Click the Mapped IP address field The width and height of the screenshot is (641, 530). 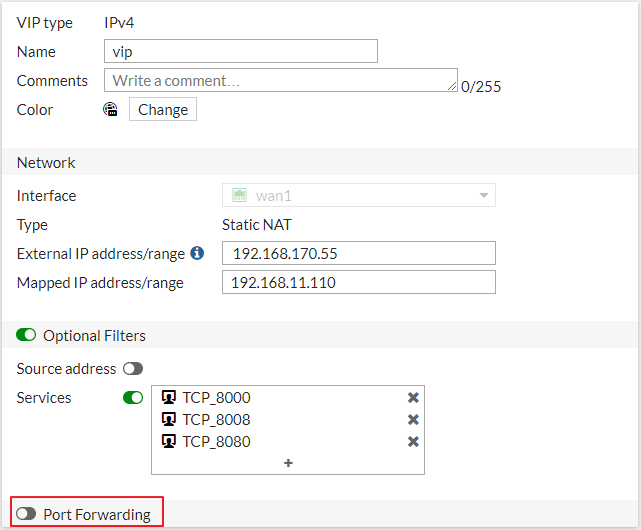click(359, 282)
